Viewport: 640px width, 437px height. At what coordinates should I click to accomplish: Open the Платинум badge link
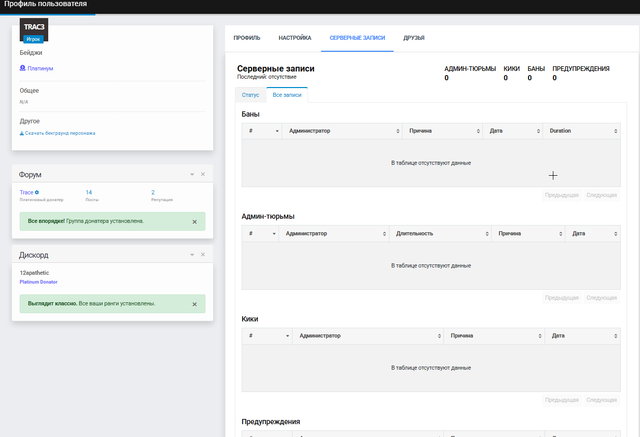40,69
